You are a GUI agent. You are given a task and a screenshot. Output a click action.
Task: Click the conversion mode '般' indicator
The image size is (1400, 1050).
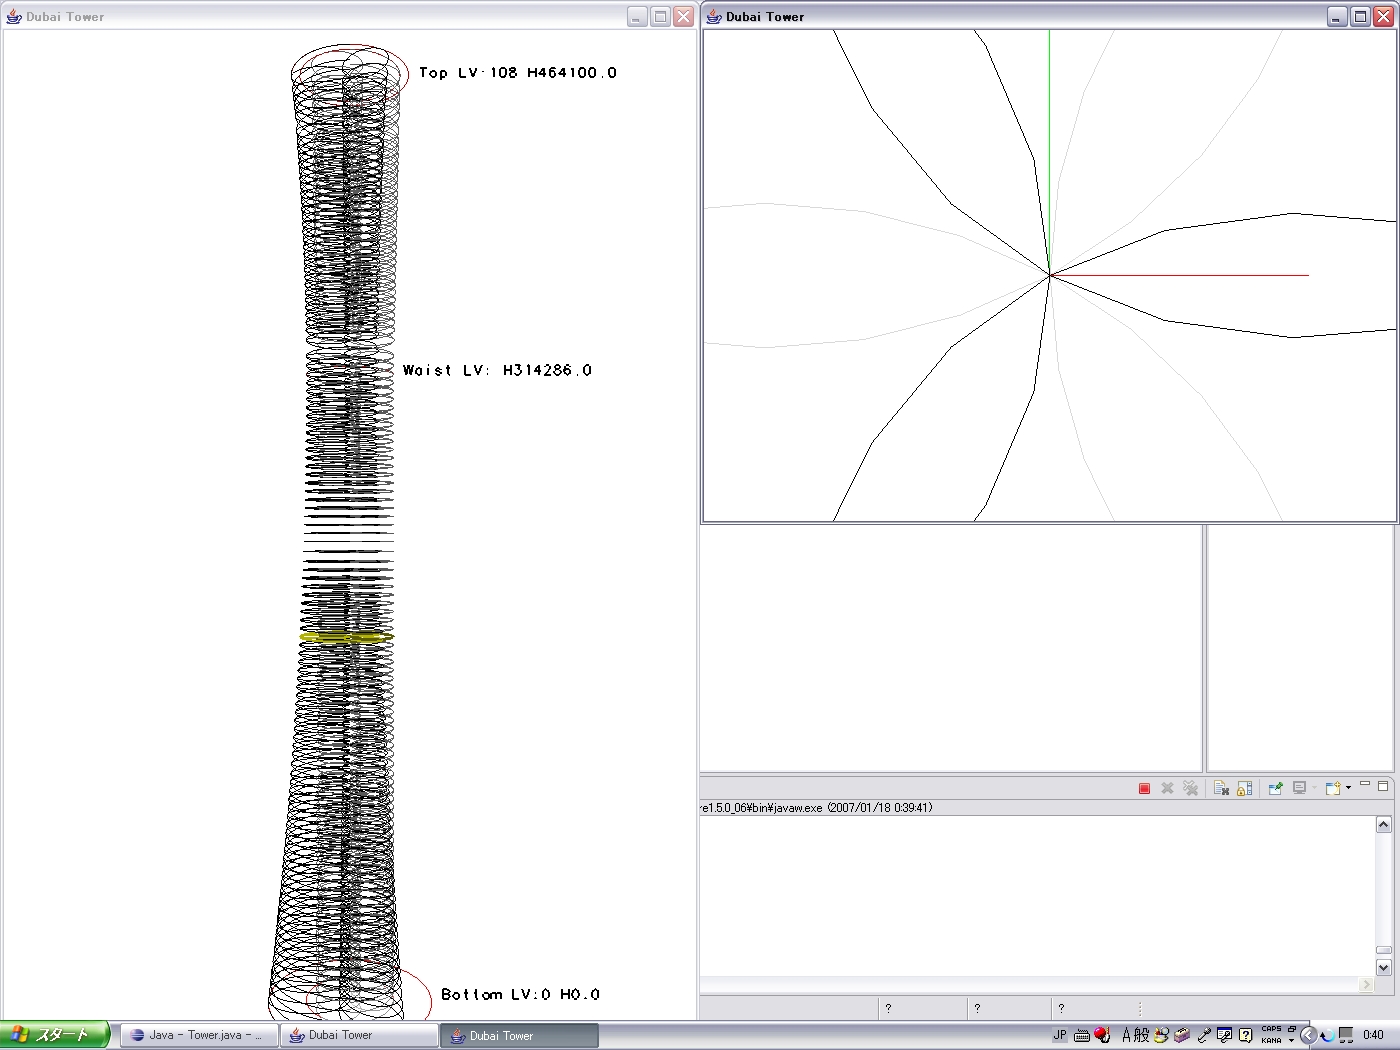1141,1035
